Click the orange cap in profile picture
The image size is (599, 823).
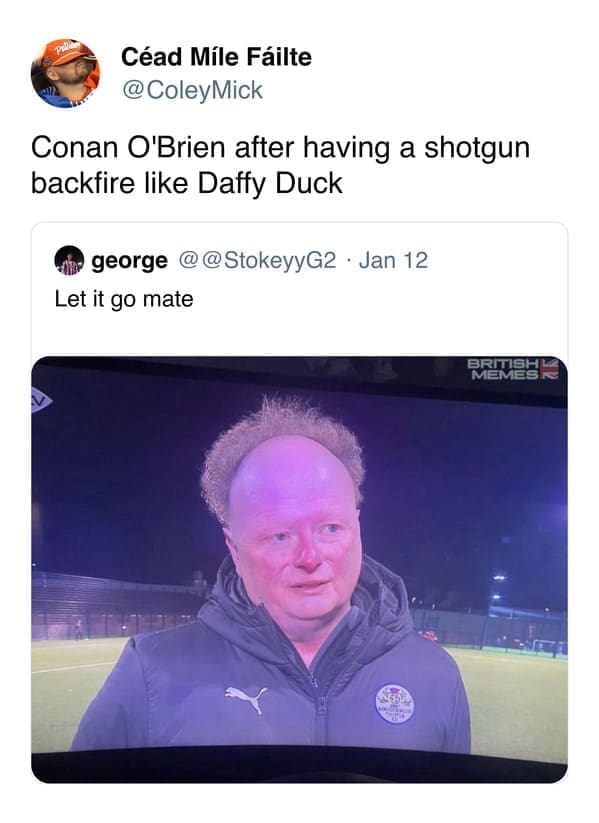(66, 51)
